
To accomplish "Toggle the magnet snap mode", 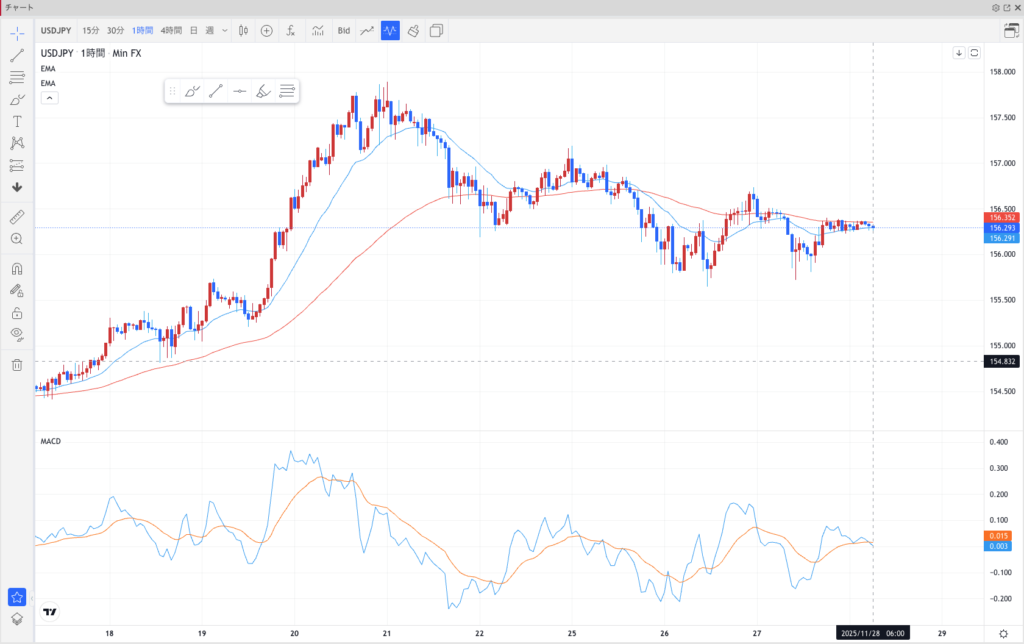I will (17, 268).
